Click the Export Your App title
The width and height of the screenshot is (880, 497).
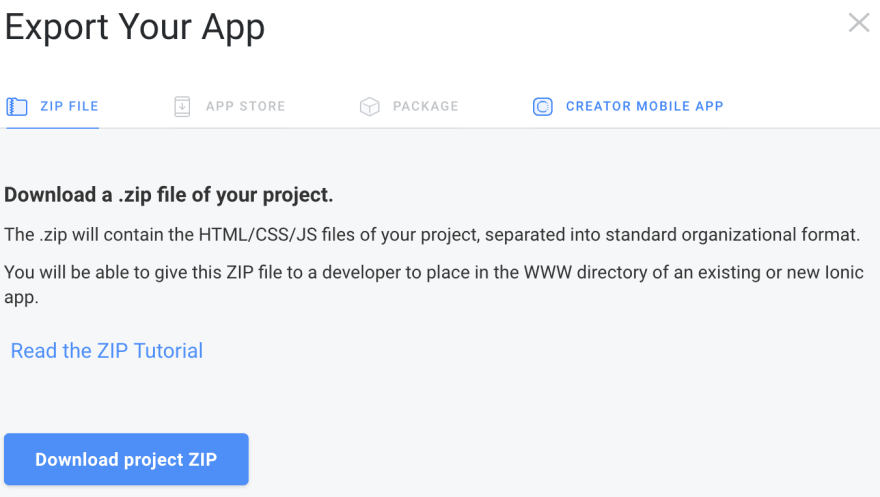click(x=135, y=27)
